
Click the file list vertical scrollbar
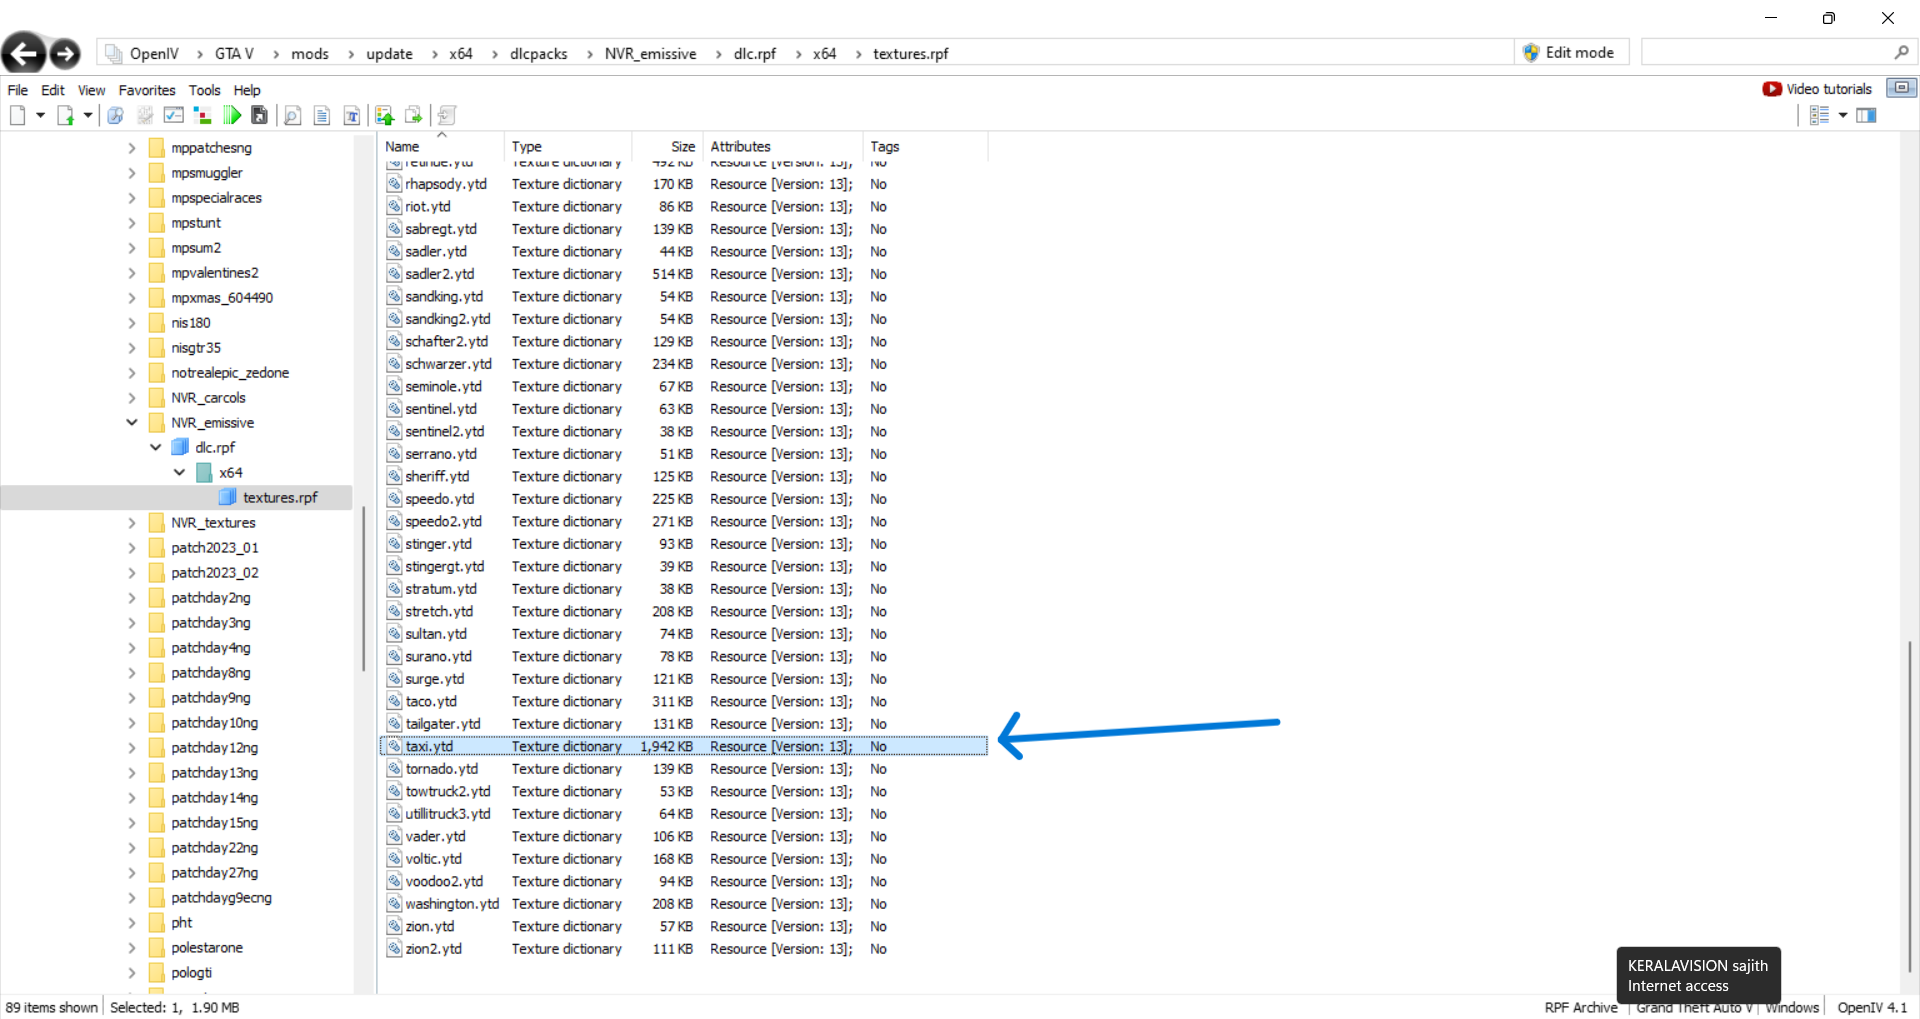pyautogui.click(x=1909, y=805)
